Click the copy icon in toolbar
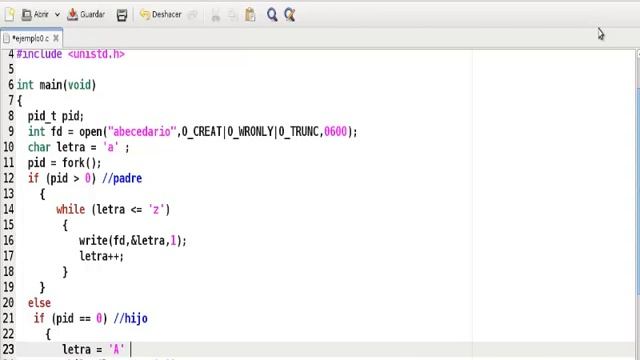This screenshot has height=360, width=640. click(232, 15)
